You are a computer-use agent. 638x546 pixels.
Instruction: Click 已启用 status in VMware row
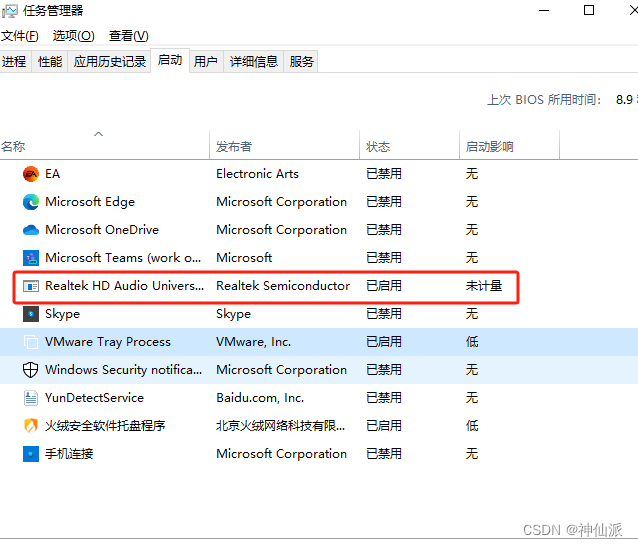coord(384,342)
